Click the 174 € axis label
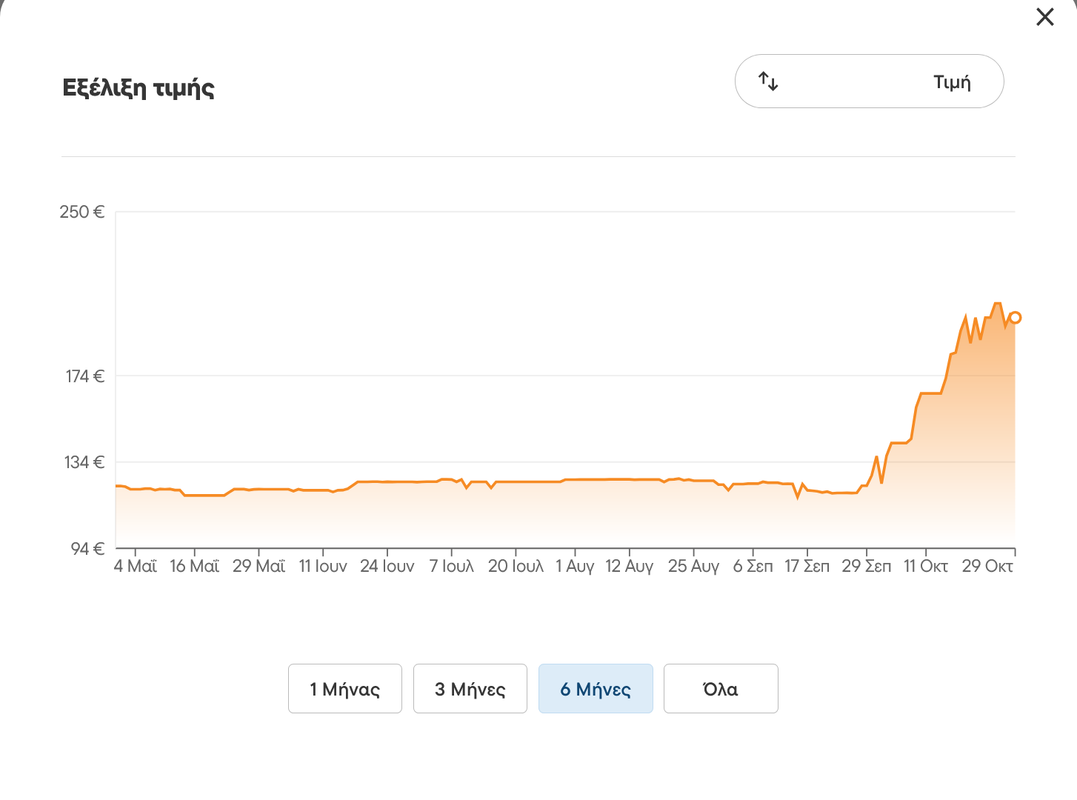The width and height of the screenshot is (1077, 800). pos(85,376)
